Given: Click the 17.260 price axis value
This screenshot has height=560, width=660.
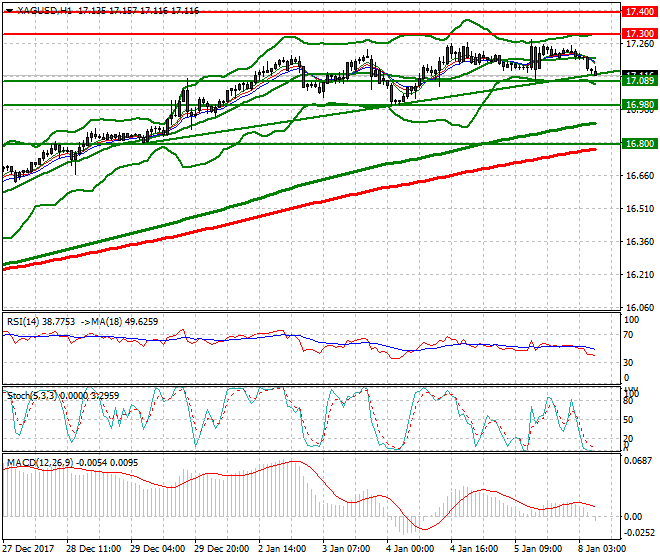Looking at the screenshot, I should coord(640,44).
